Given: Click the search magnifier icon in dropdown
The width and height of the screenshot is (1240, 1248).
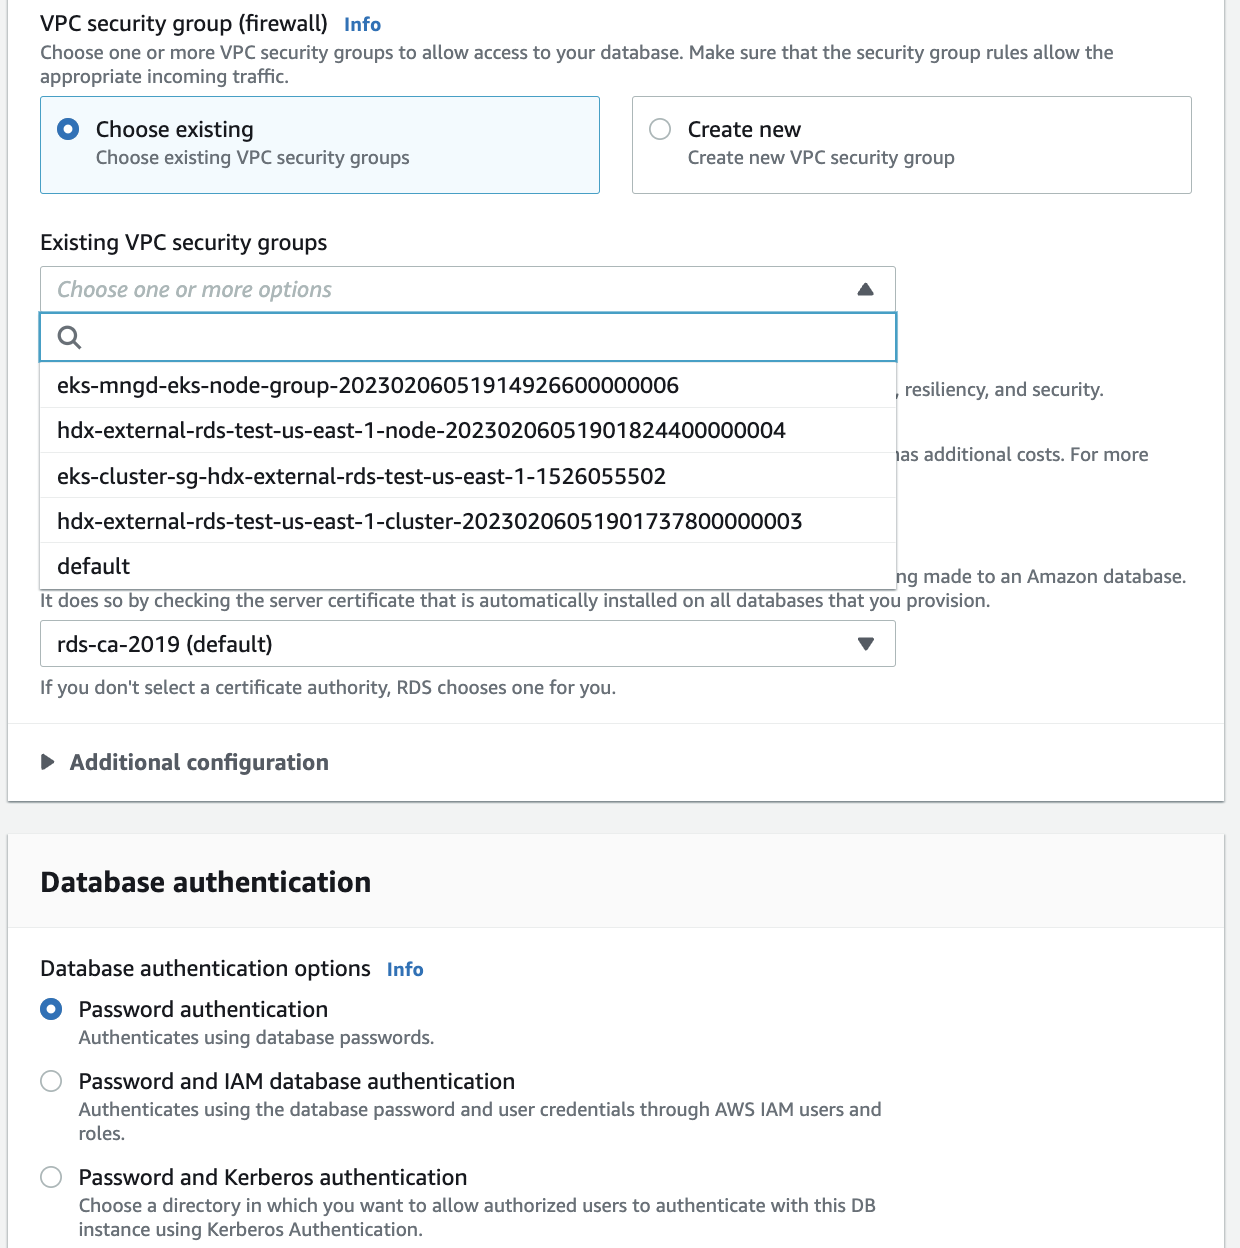Looking at the screenshot, I should pos(69,338).
